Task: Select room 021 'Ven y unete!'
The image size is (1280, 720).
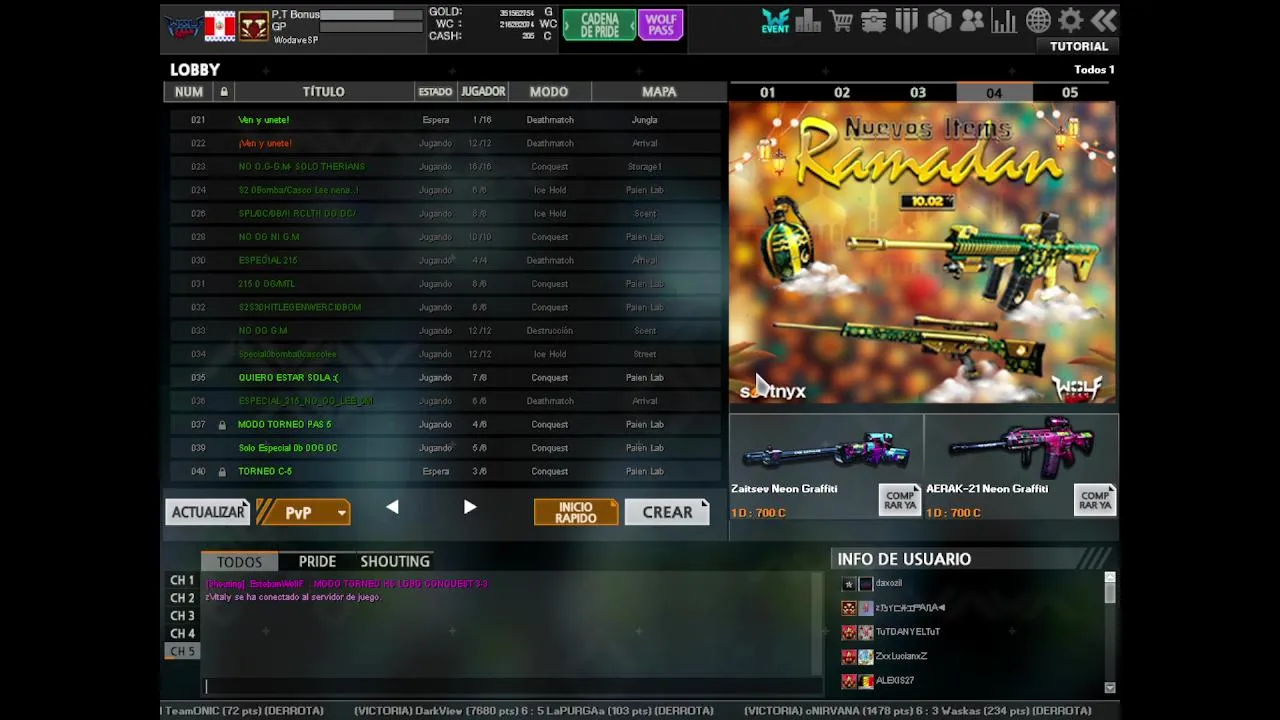Action: point(445,120)
